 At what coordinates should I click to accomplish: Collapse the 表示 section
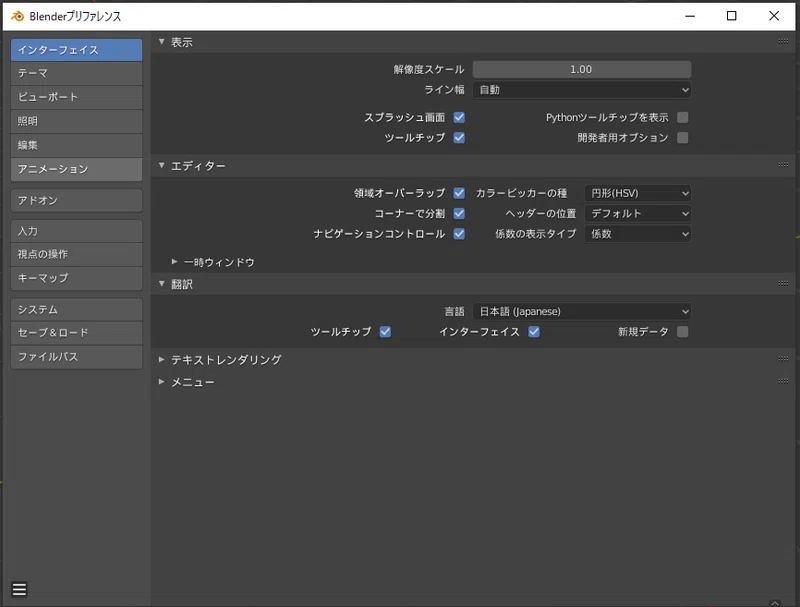point(162,42)
